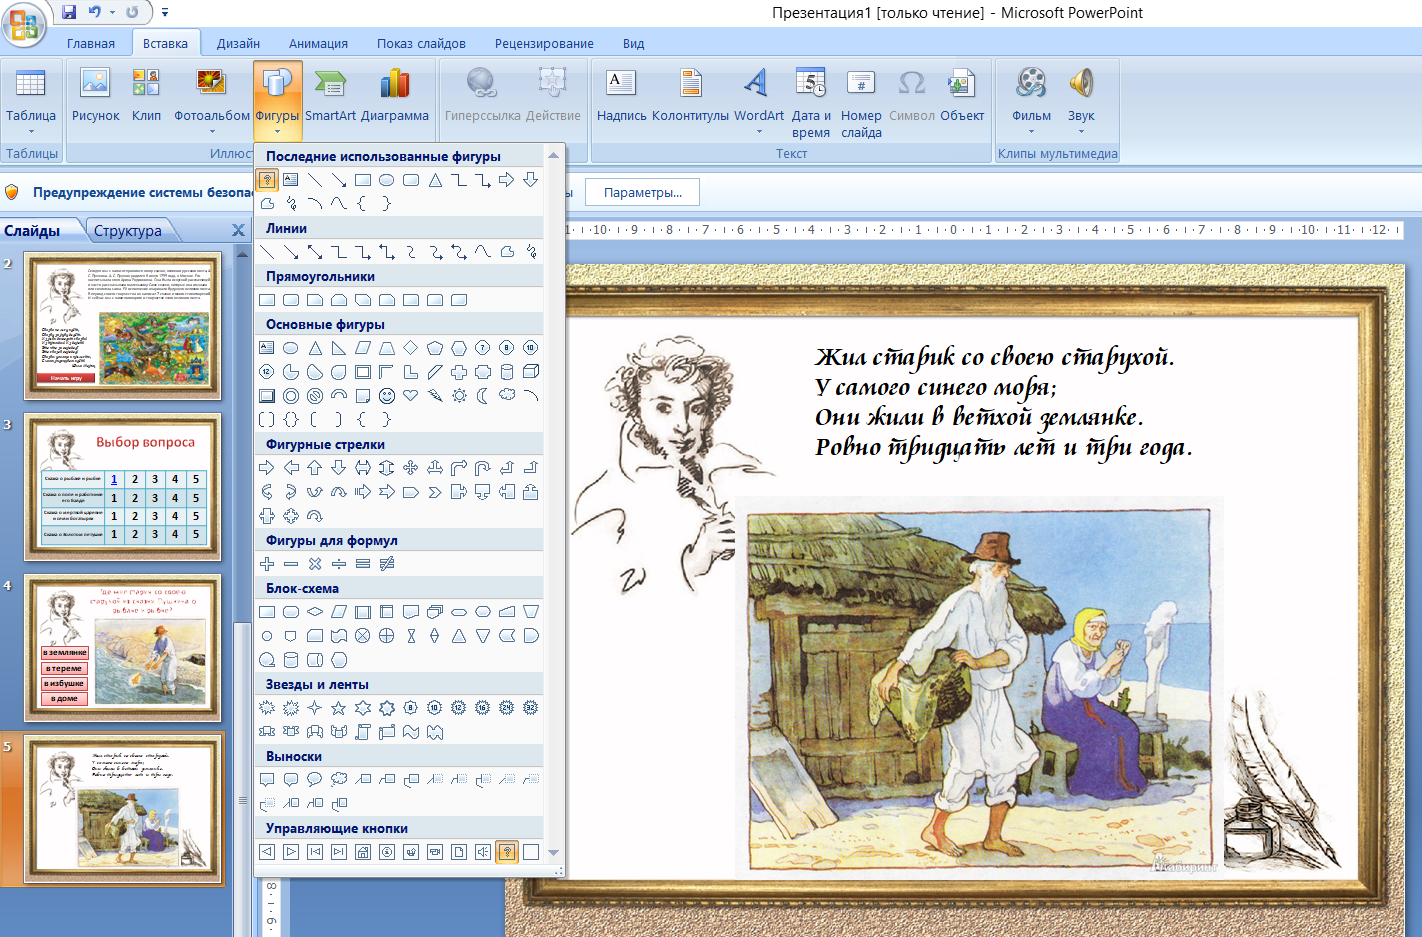This screenshot has width=1422, height=937.
Task: Select double-headed arrow line in Линии
Action: (315, 252)
